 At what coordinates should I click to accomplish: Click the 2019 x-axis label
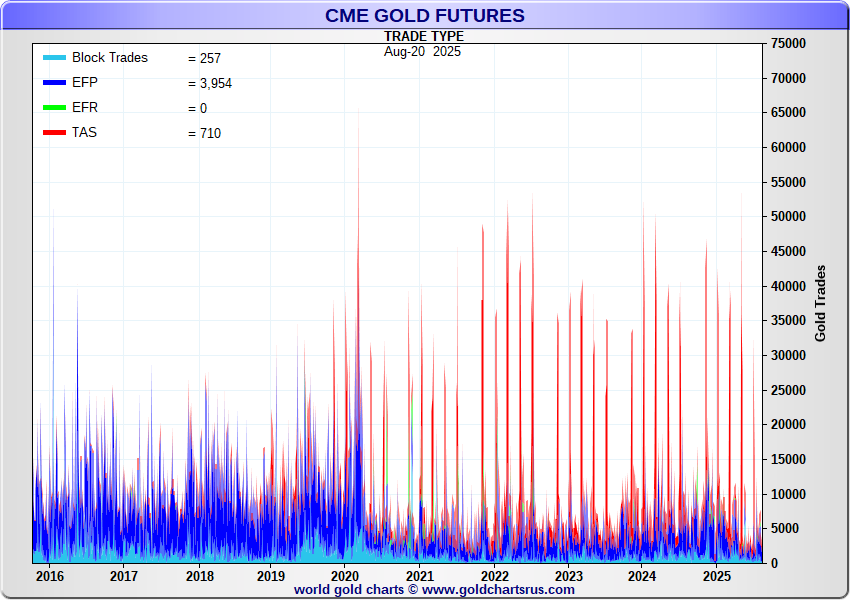[271, 576]
